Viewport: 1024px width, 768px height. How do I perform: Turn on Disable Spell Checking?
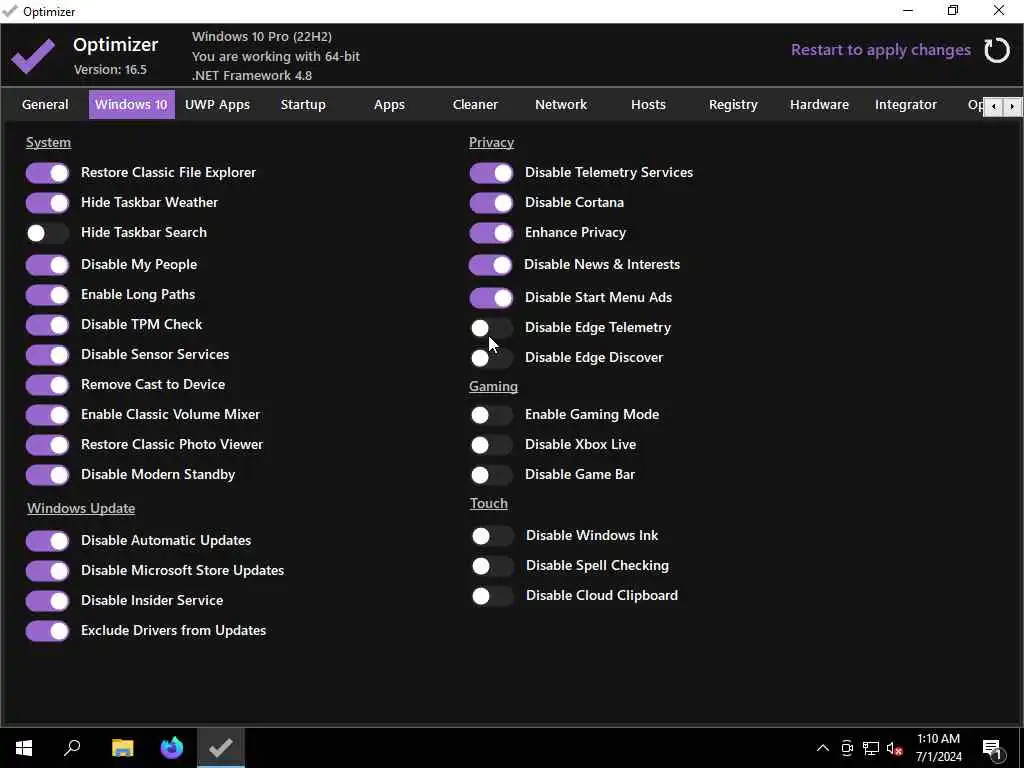pos(492,566)
